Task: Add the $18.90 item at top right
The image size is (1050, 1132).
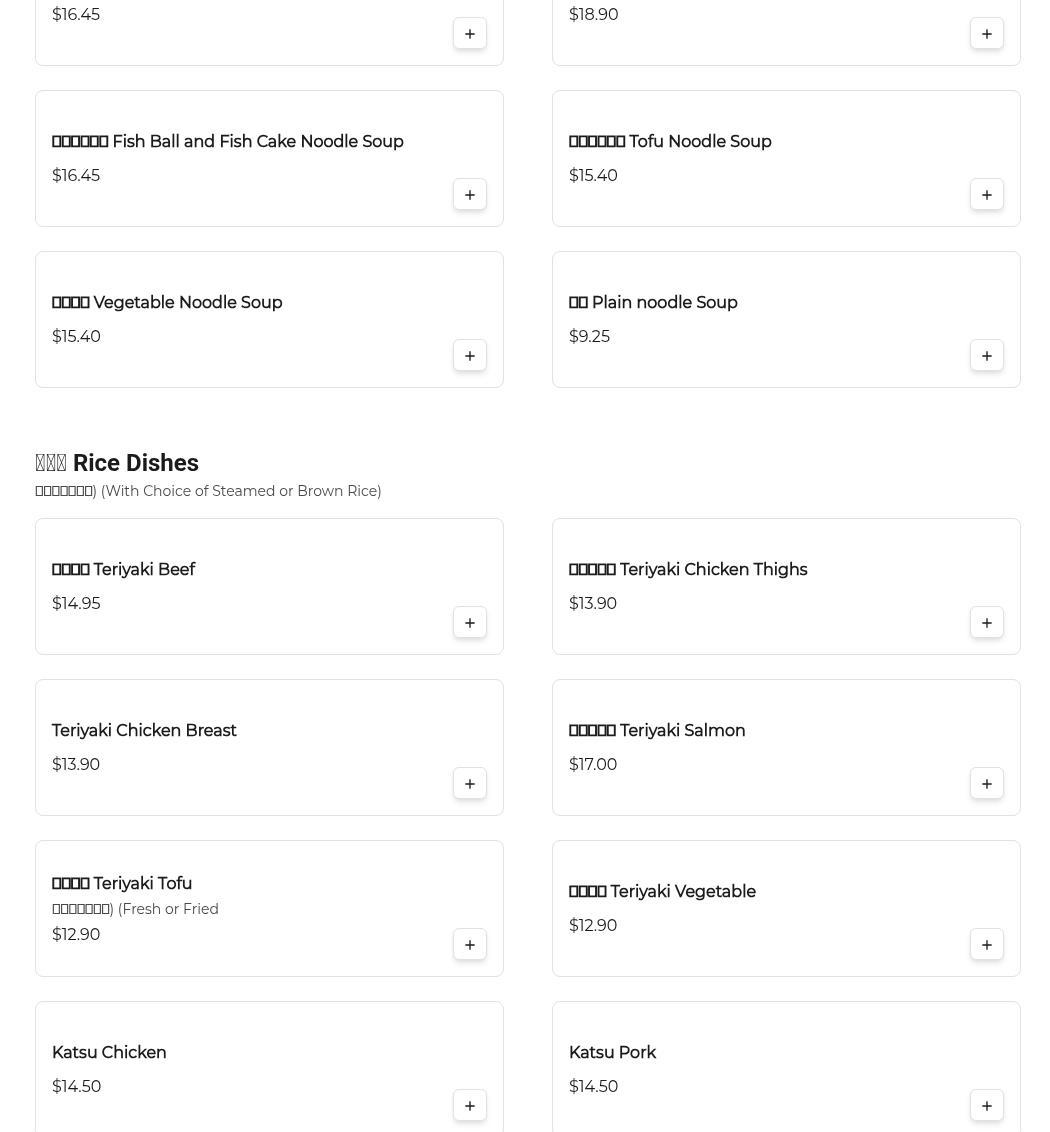Action: pyautogui.click(x=986, y=33)
